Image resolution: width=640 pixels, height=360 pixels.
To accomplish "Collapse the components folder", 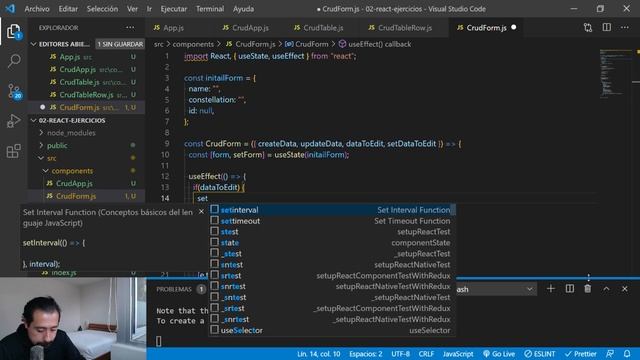I will click(46, 171).
